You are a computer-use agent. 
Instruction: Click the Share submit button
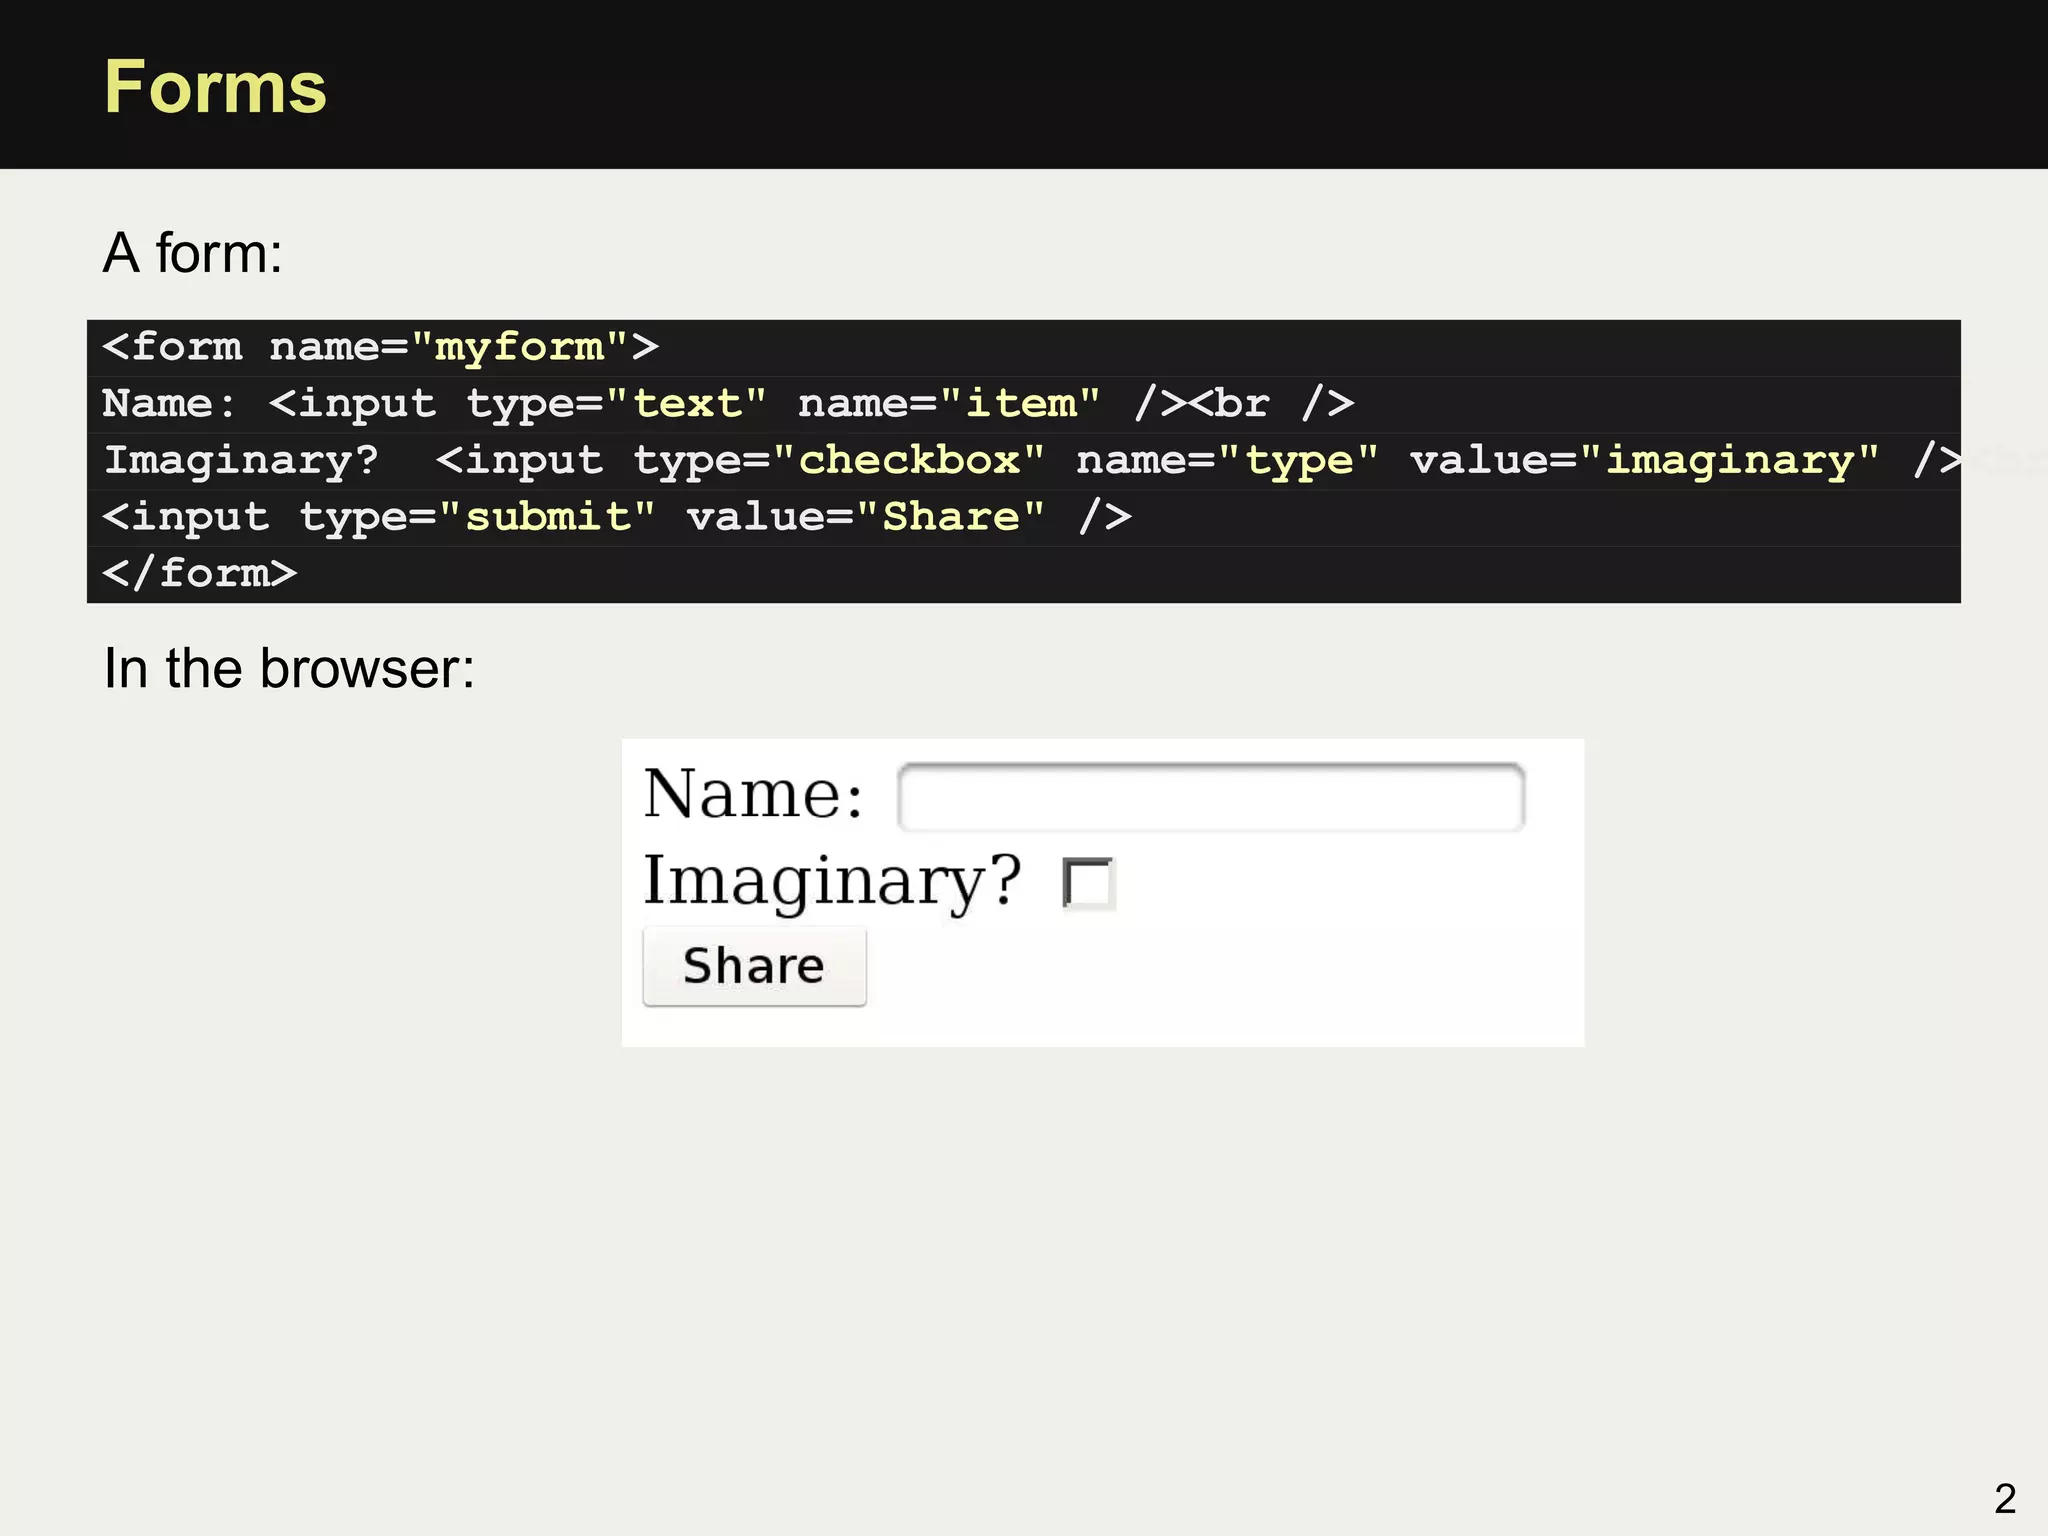pos(754,966)
